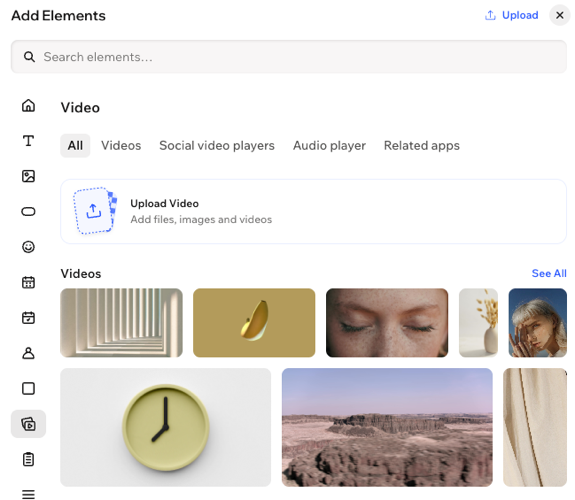This screenshot has height=500, width=575.
Task: Click the Add Elements title
Action: pos(58,16)
